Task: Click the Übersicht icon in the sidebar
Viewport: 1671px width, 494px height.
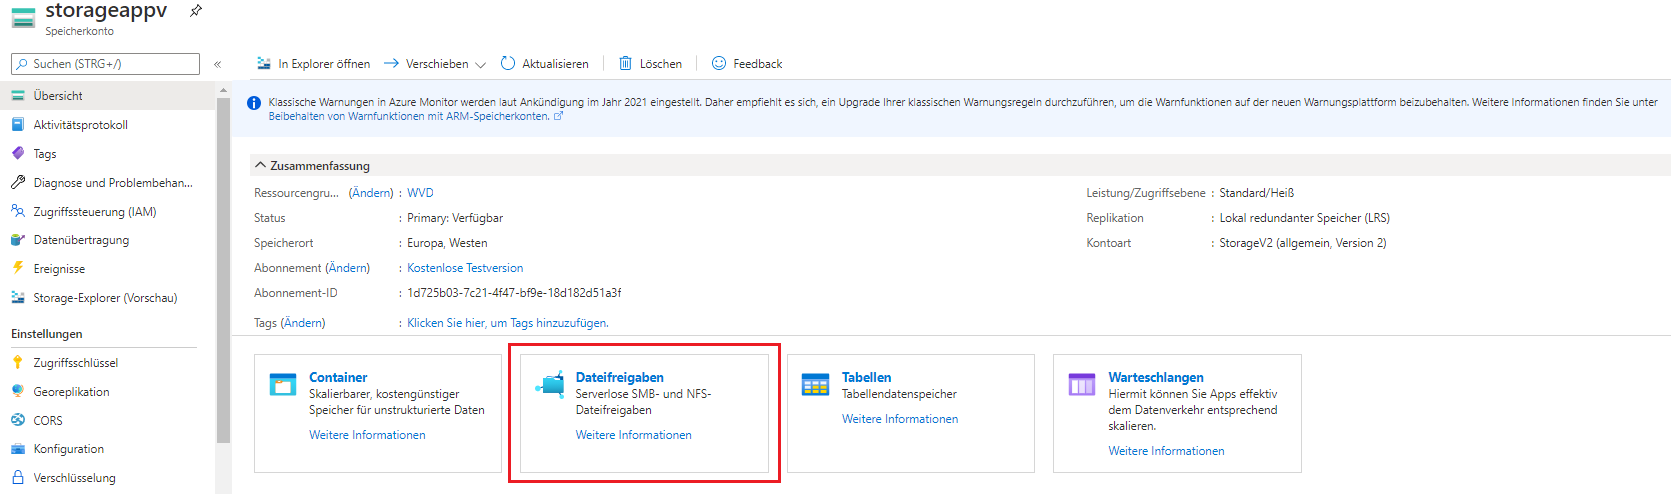Action: click(18, 96)
